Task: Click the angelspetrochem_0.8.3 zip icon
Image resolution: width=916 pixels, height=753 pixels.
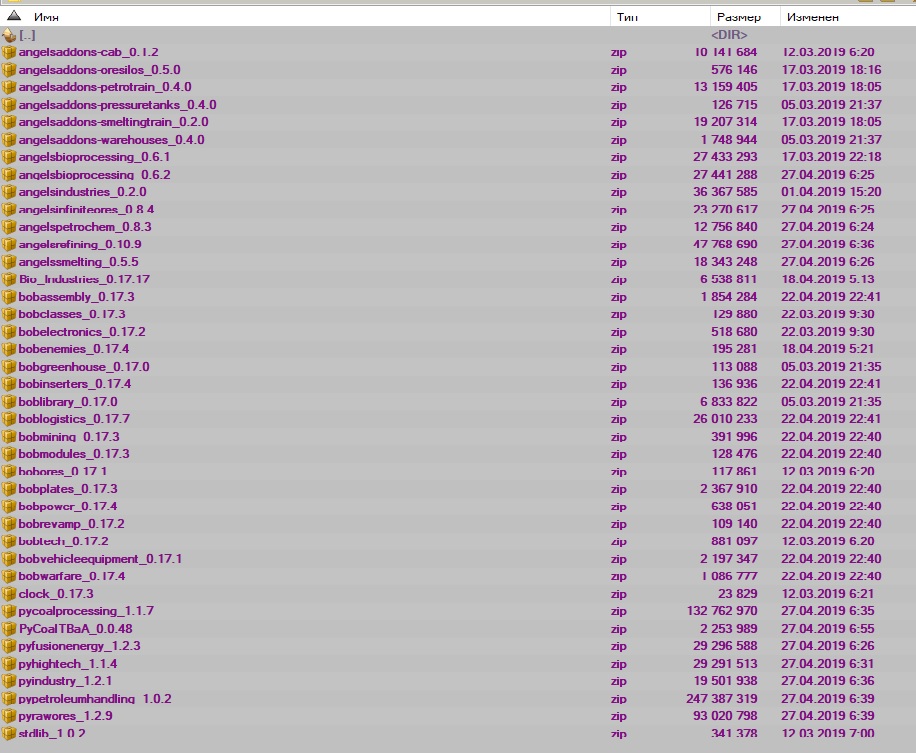Action: 9,227
